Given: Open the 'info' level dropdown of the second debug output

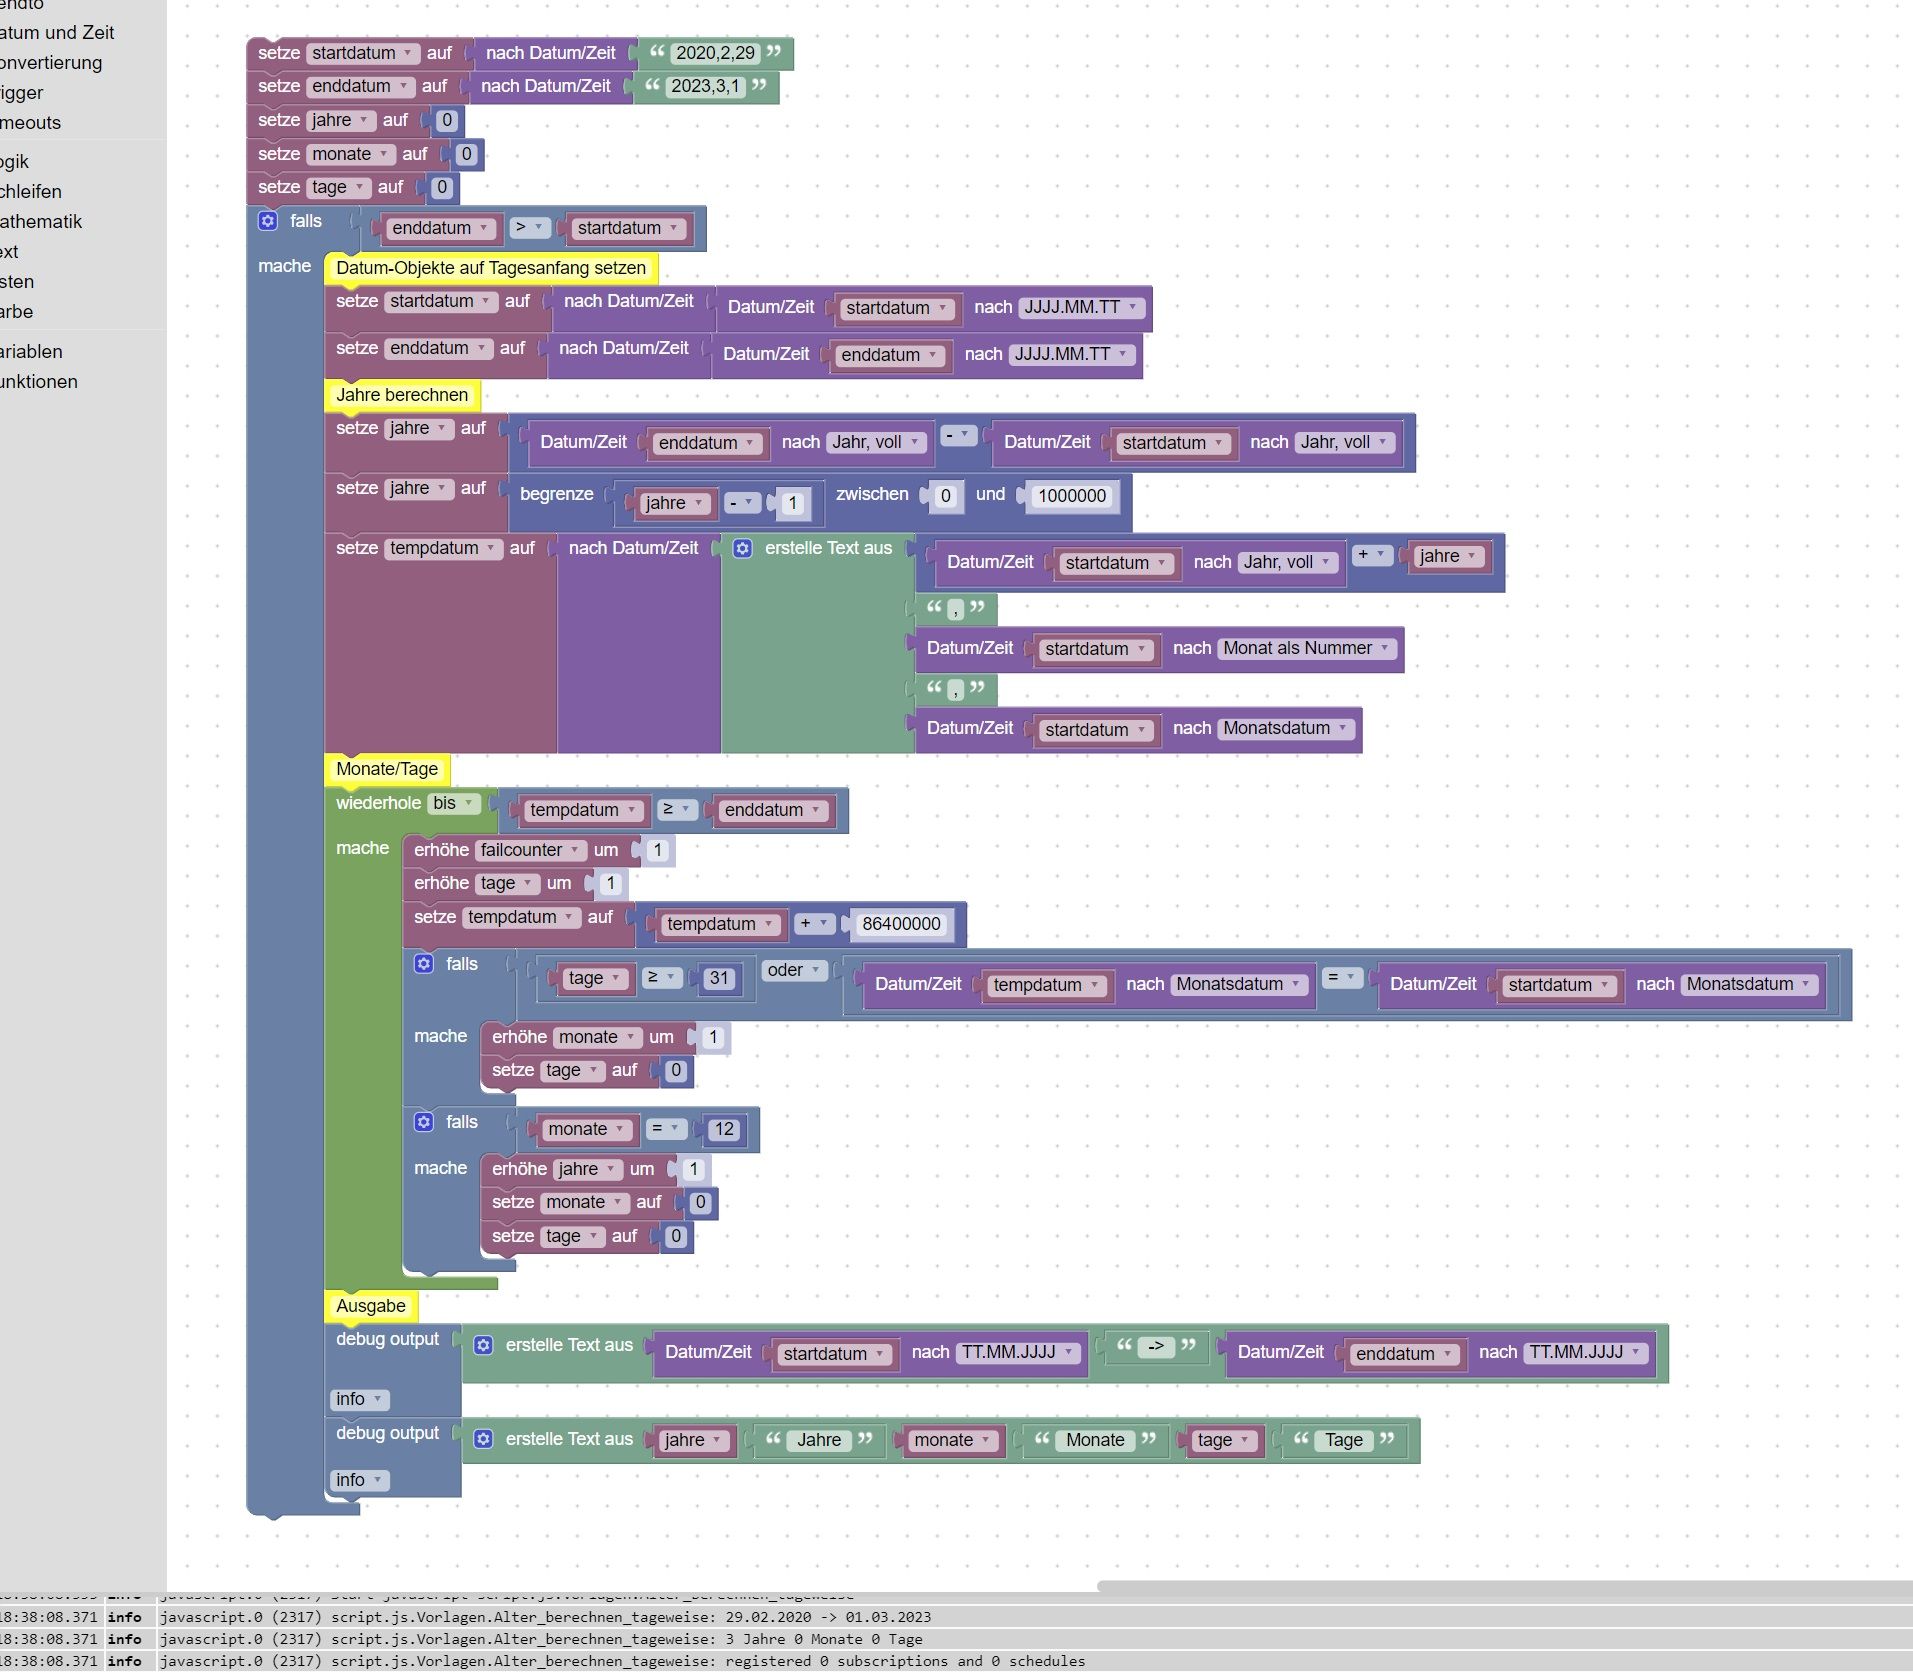Looking at the screenshot, I should 359,1480.
